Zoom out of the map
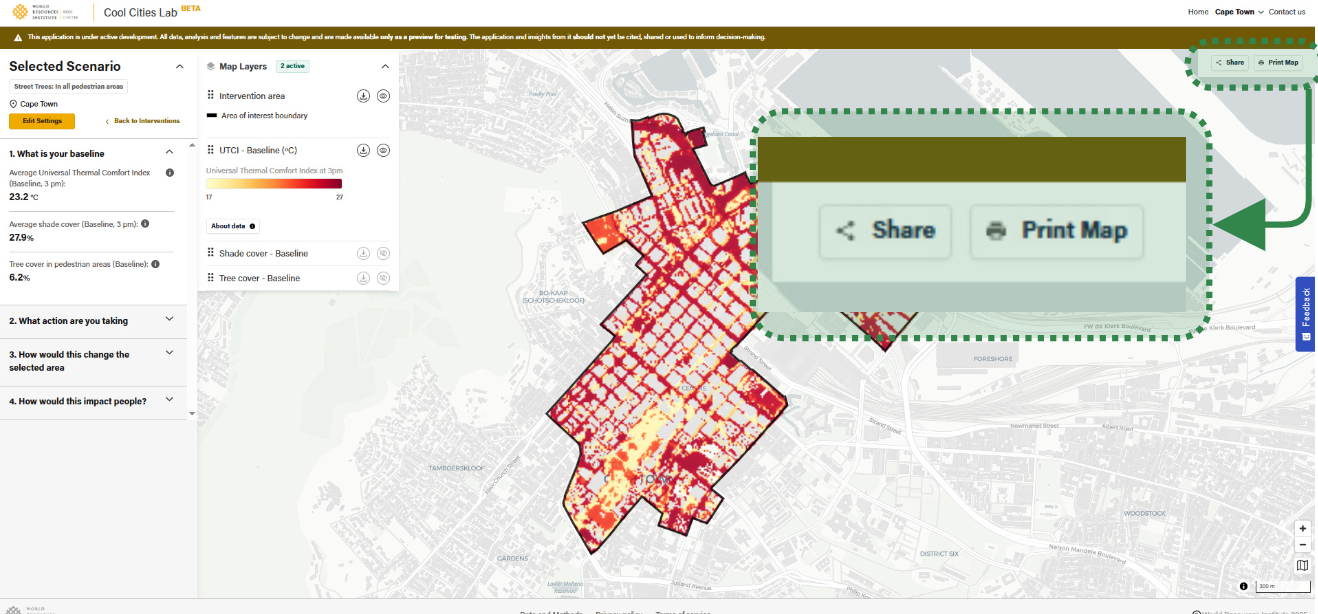Image resolution: width=1318 pixels, height=614 pixels. click(x=1302, y=545)
